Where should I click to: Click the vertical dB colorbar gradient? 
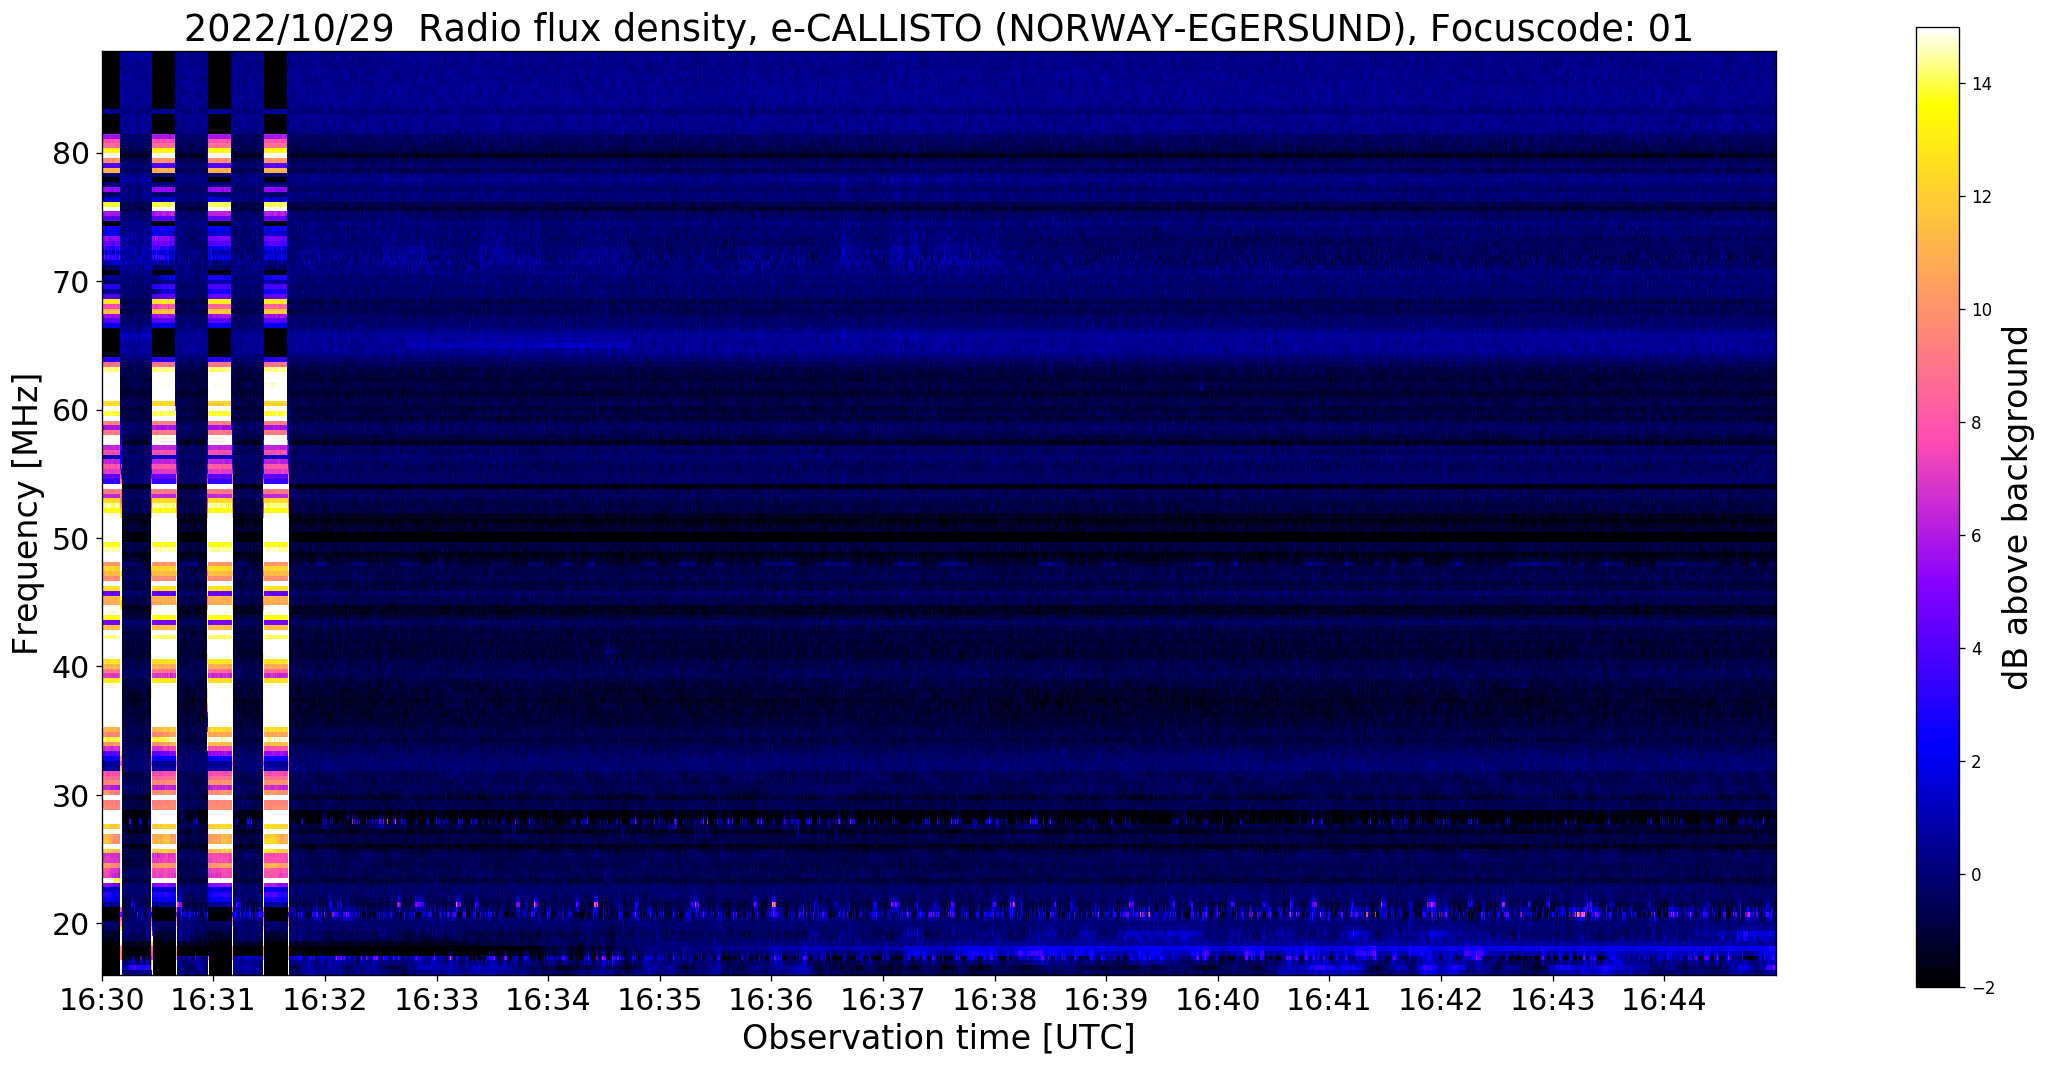point(1937,507)
